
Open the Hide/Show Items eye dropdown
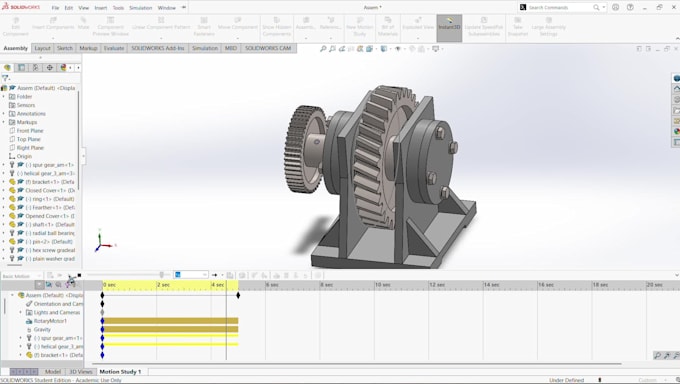pos(398,49)
